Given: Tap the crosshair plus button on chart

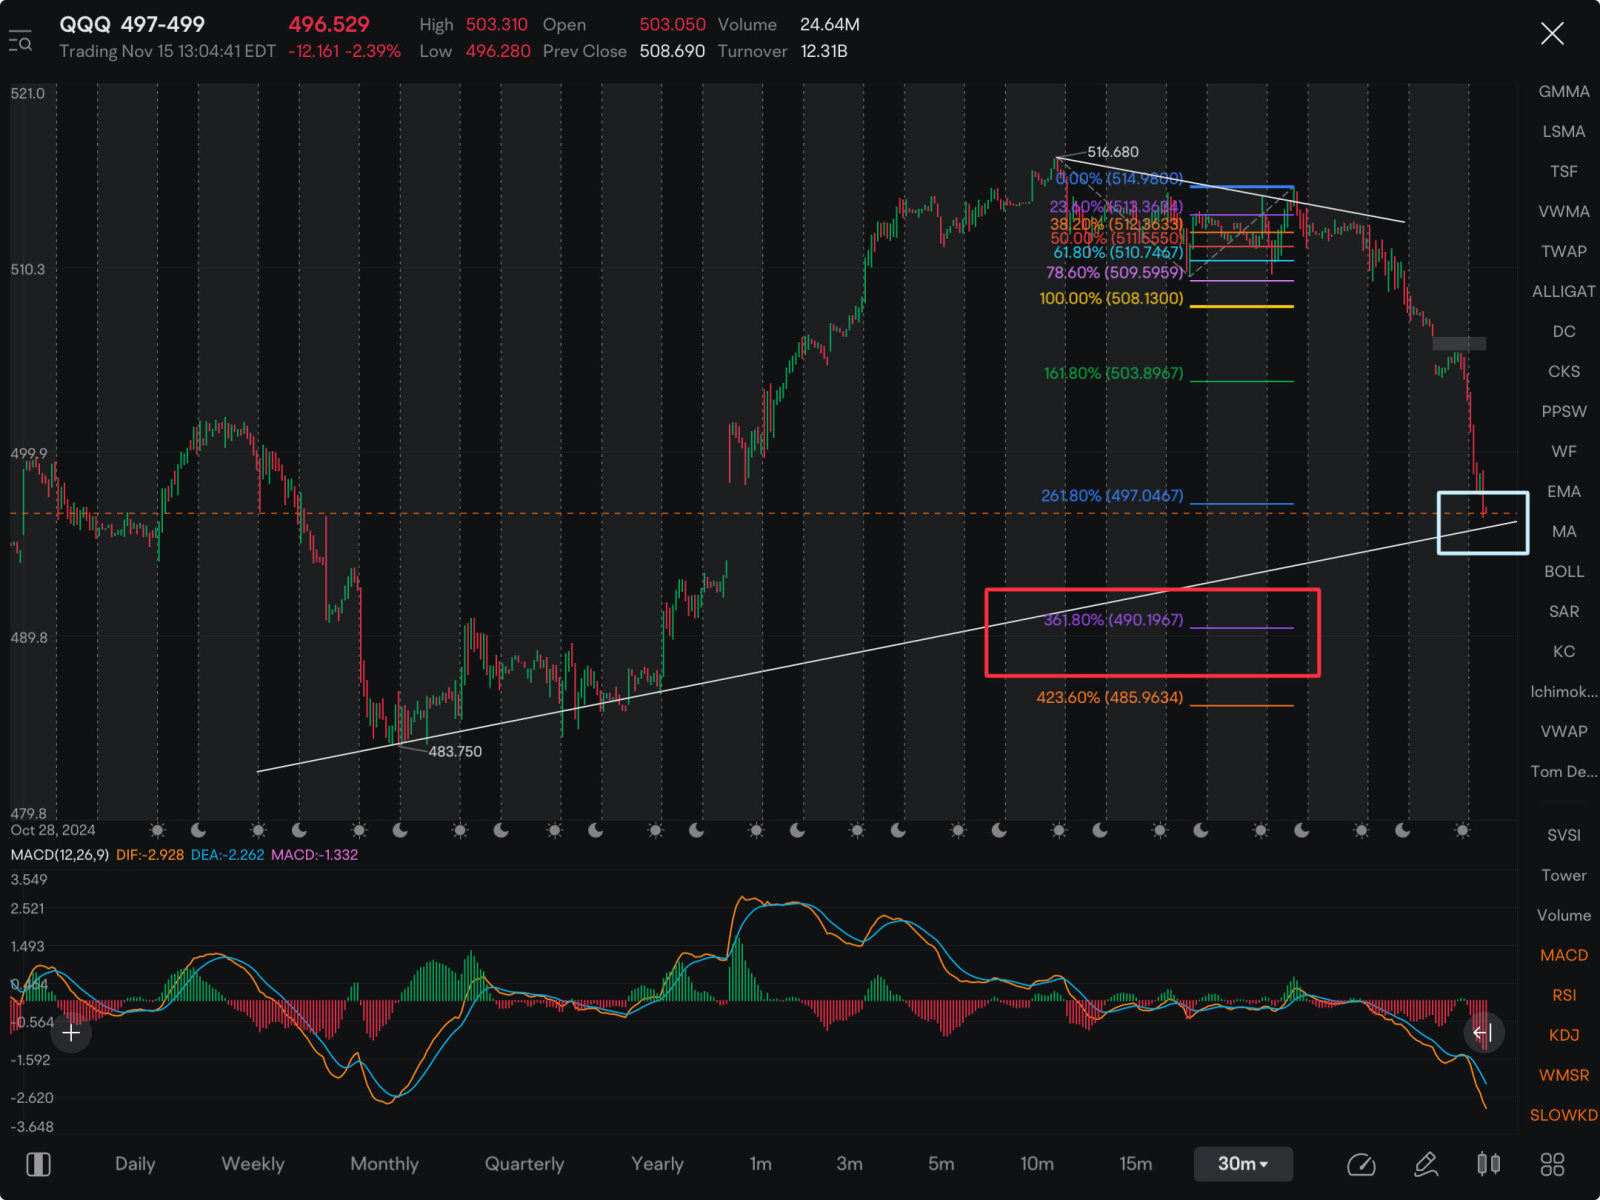Looking at the screenshot, I should [x=71, y=1033].
